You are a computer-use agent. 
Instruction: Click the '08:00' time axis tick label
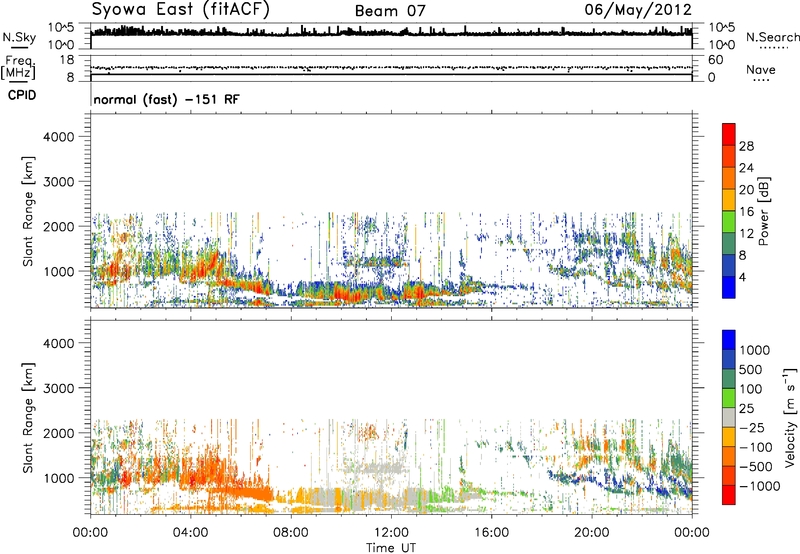[291, 533]
